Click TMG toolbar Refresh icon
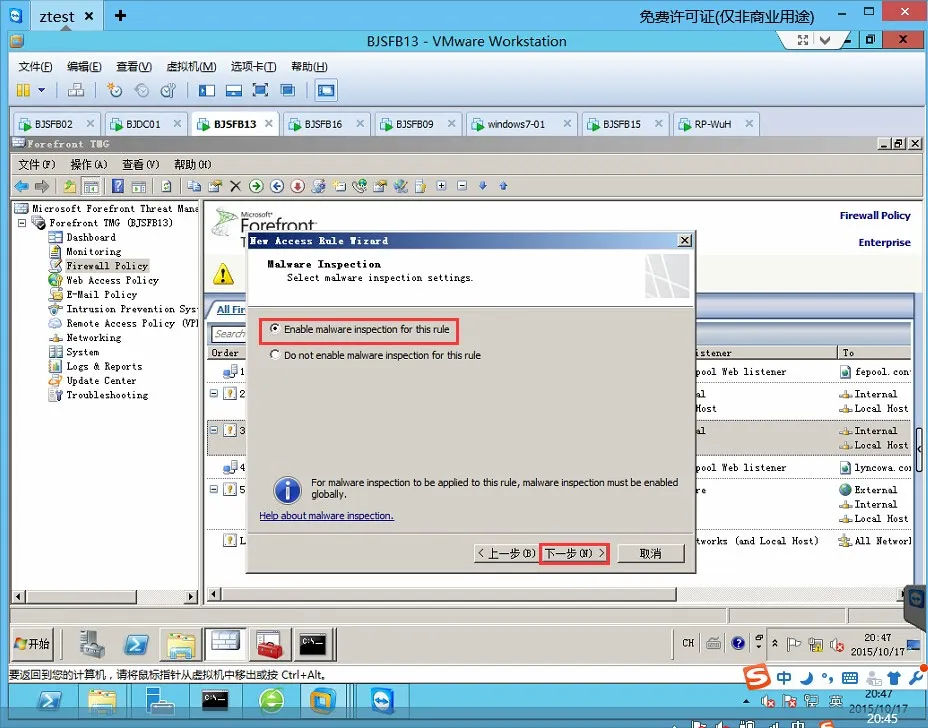The width and height of the screenshot is (928, 728). [x=166, y=186]
